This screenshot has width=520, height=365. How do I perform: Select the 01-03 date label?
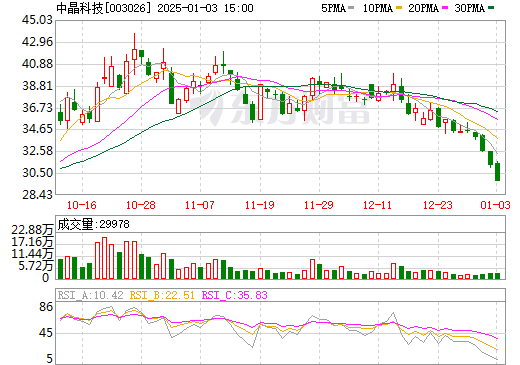(x=495, y=205)
